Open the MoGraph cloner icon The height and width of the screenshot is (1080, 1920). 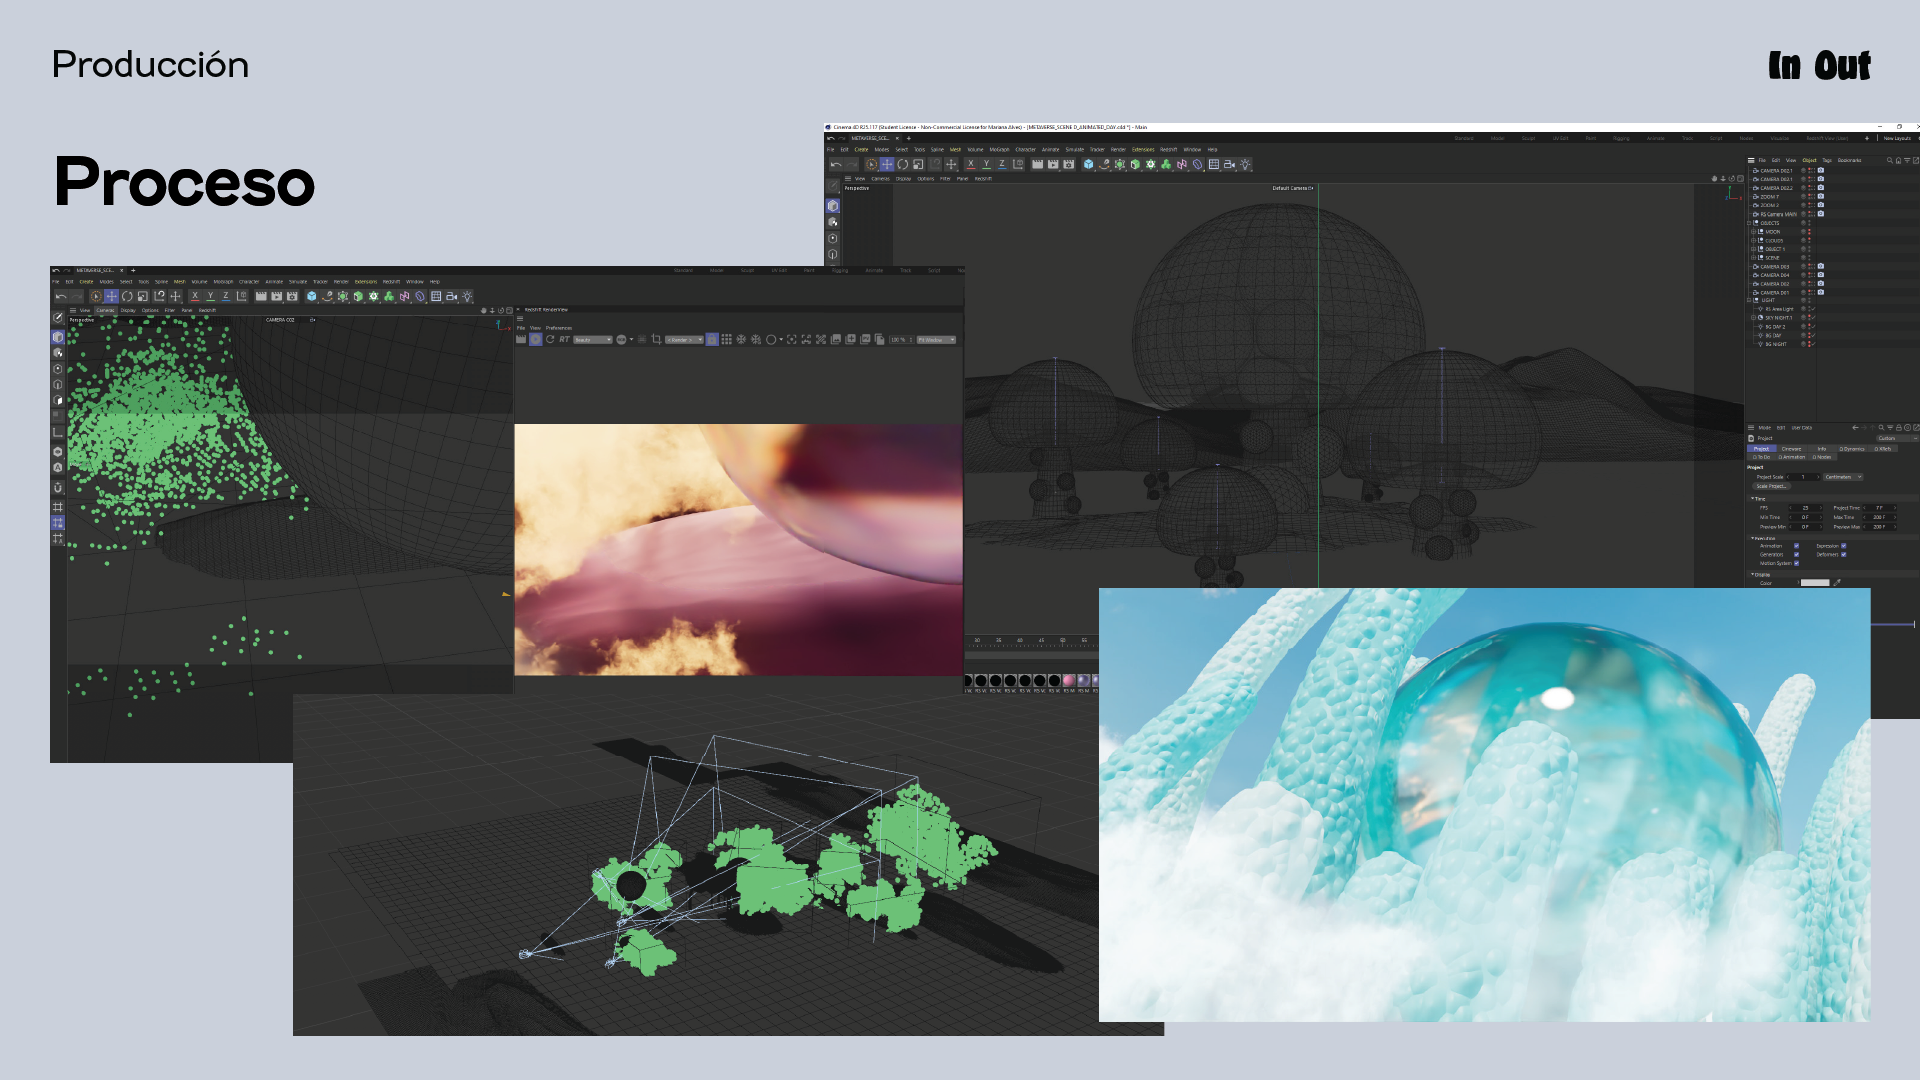click(1165, 165)
